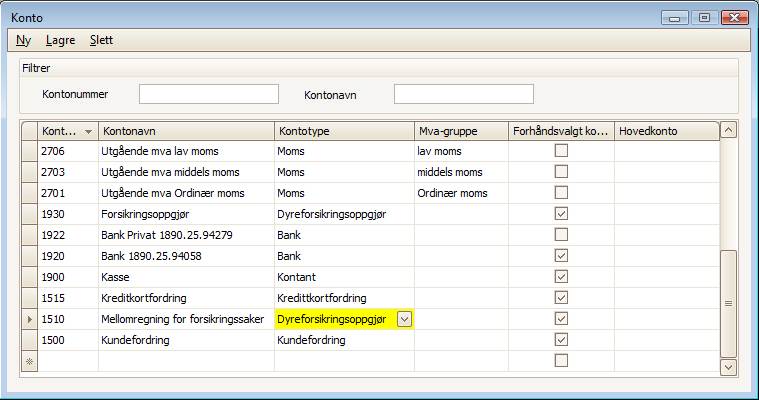Uncheck the checkbox for Kasse account 1900
Image resolution: width=759 pixels, height=400 pixels.
(561, 277)
